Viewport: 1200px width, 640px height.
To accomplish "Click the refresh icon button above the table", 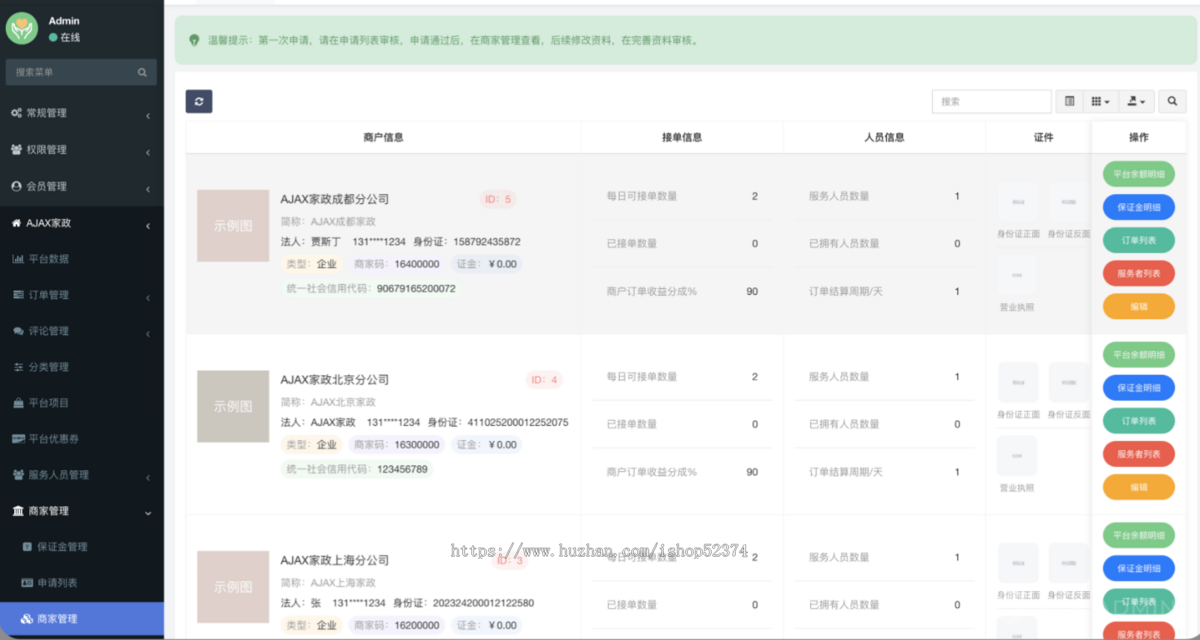I will 199,101.
